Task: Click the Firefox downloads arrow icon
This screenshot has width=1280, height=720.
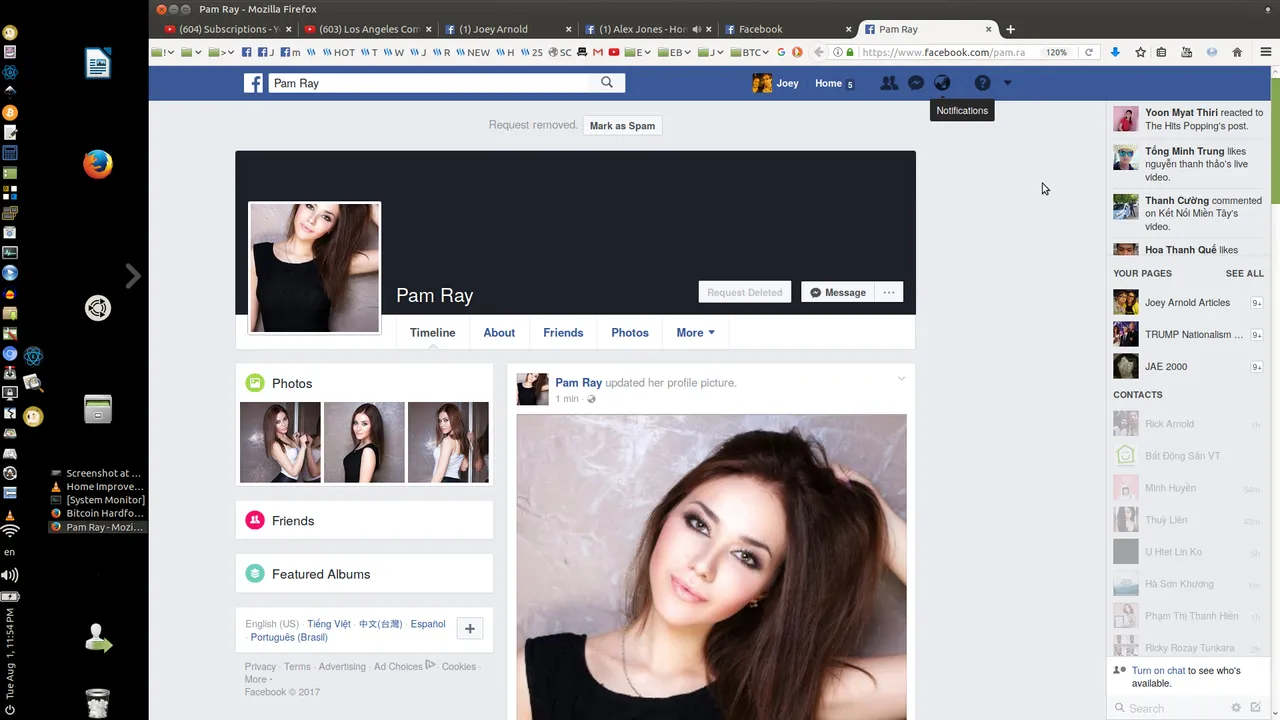Action: tap(1115, 52)
